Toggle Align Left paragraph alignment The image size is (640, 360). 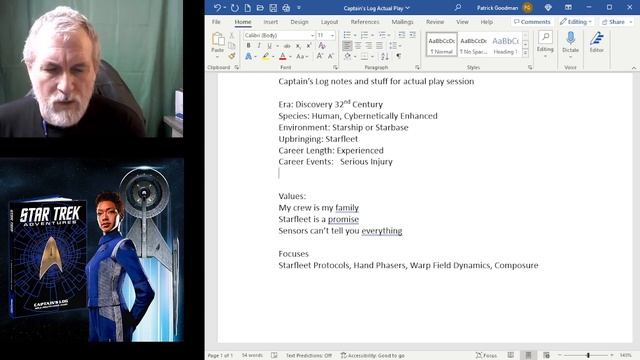(x=347, y=46)
